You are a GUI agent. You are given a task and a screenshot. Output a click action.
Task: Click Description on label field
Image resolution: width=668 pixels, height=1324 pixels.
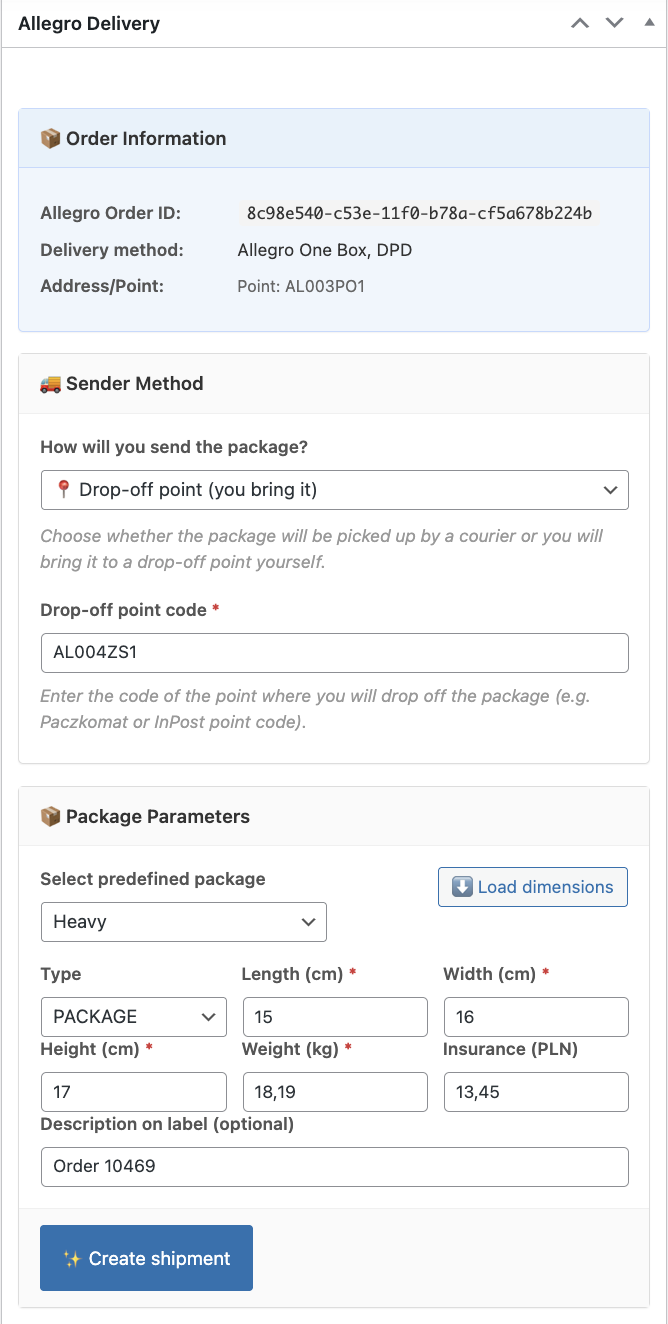[334, 1166]
